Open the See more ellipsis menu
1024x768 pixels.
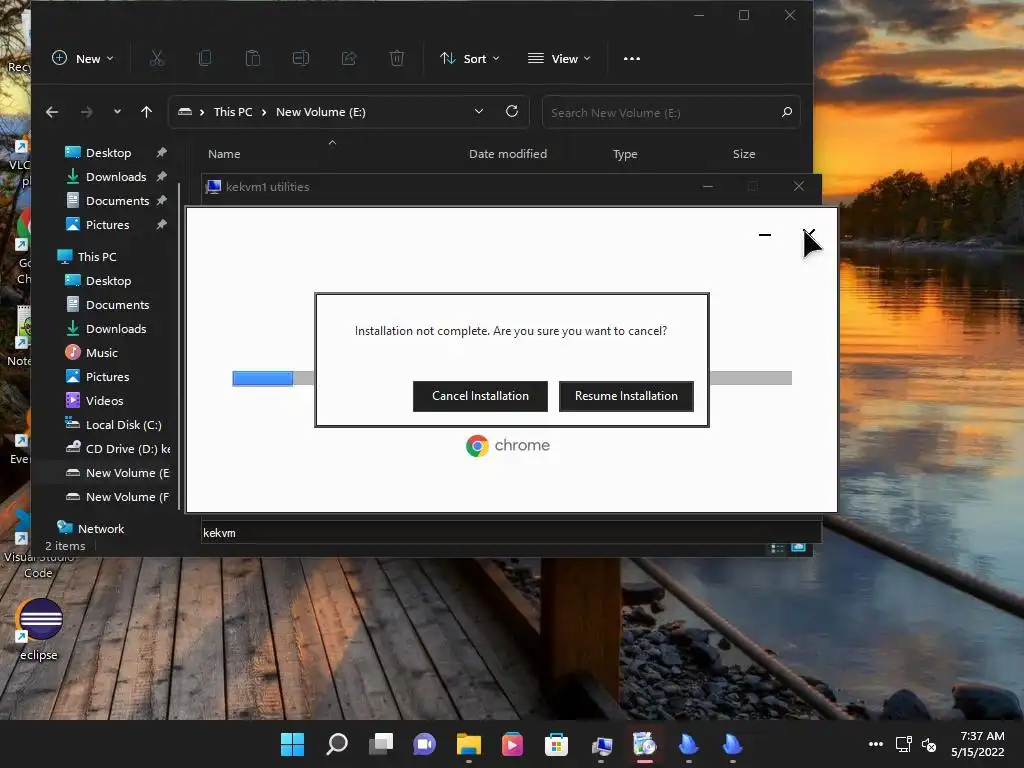coord(632,59)
